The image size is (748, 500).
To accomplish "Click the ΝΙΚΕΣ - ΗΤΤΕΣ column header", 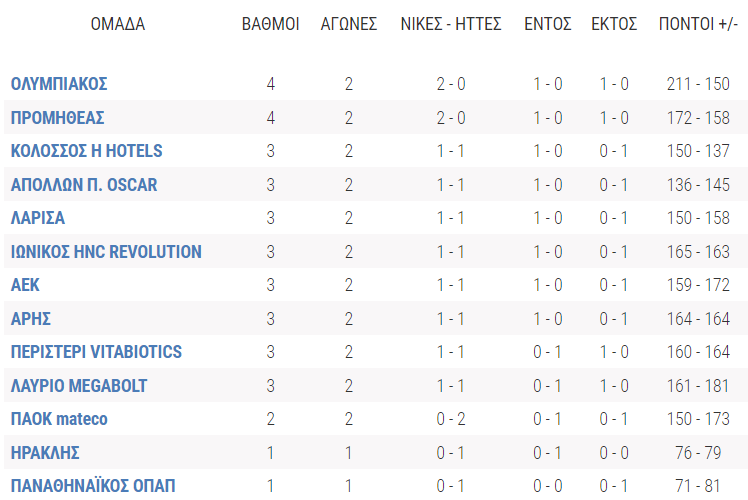I will pyautogui.click(x=451, y=24).
